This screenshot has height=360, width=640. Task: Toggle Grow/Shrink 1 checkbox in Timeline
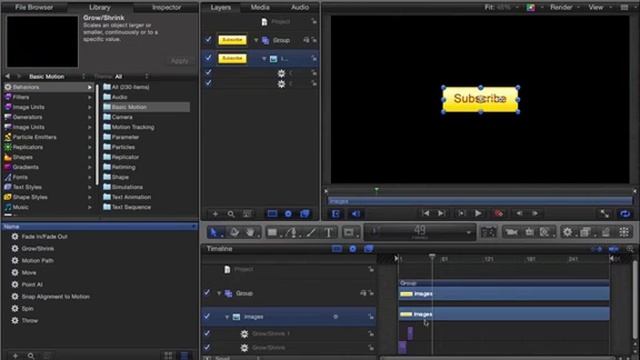(207, 333)
